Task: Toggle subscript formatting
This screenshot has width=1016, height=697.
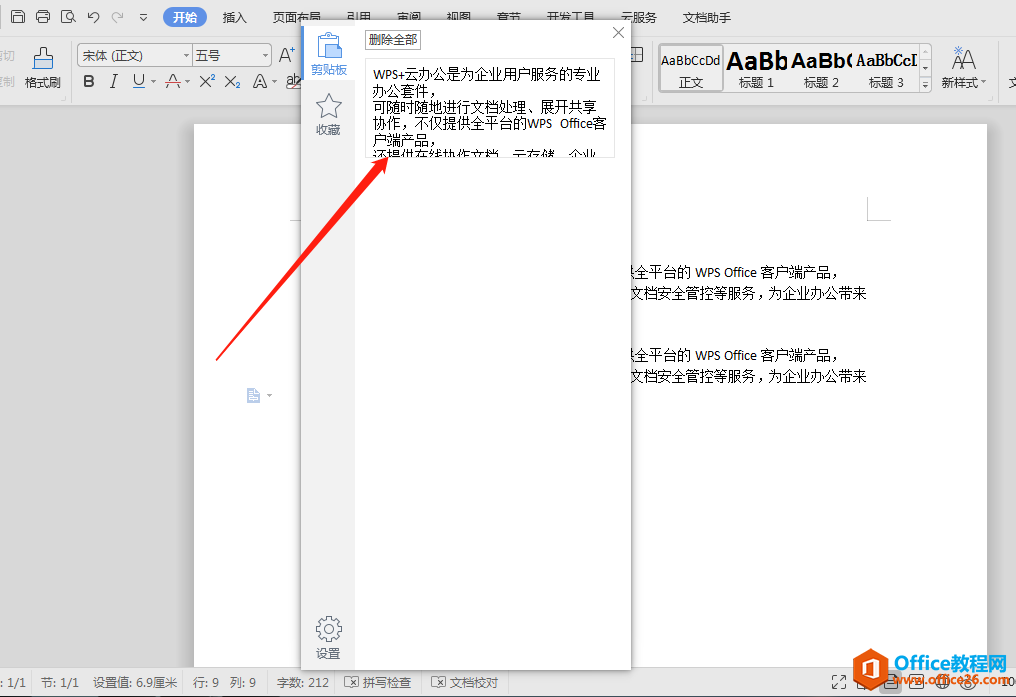Action: [x=233, y=82]
